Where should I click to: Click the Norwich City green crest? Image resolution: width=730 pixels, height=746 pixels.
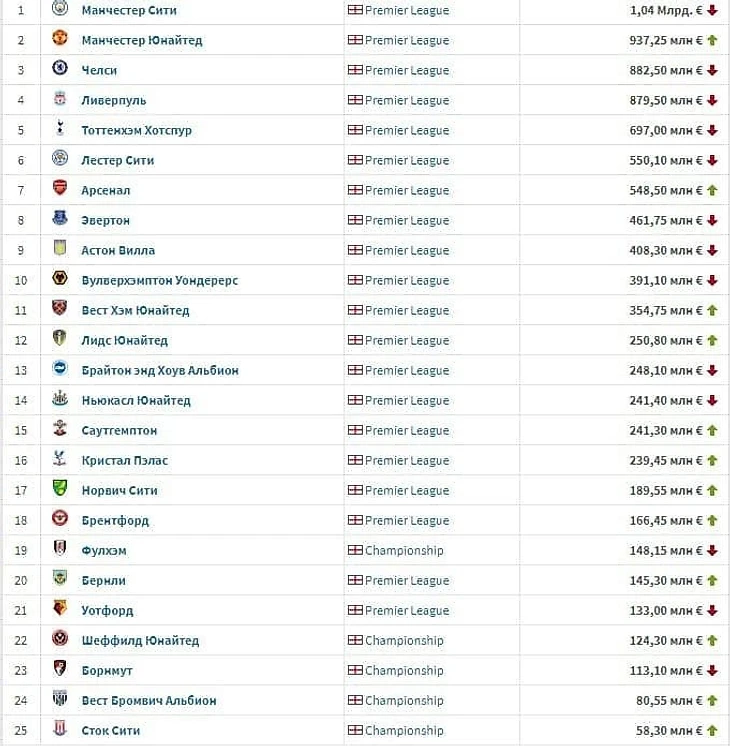tap(60, 488)
